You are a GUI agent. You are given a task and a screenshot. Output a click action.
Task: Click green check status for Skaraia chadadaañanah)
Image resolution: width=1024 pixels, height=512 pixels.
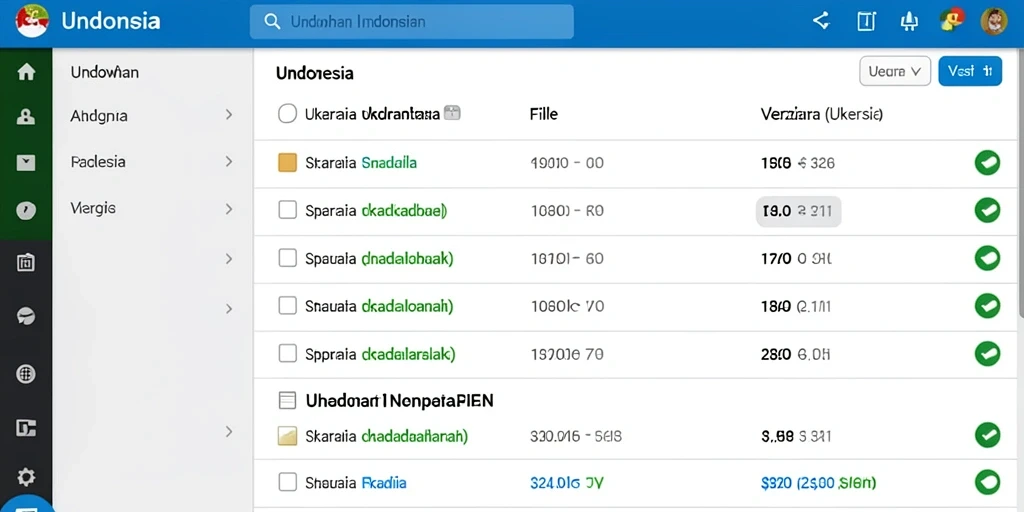click(x=987, y=435)
